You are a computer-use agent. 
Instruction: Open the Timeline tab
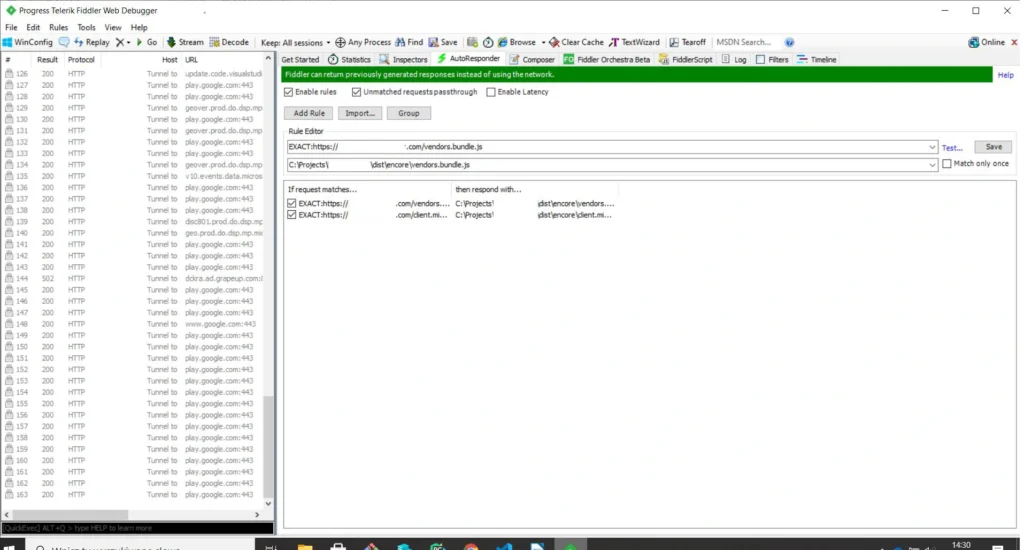pyautogui.click(x=816, y=59)
